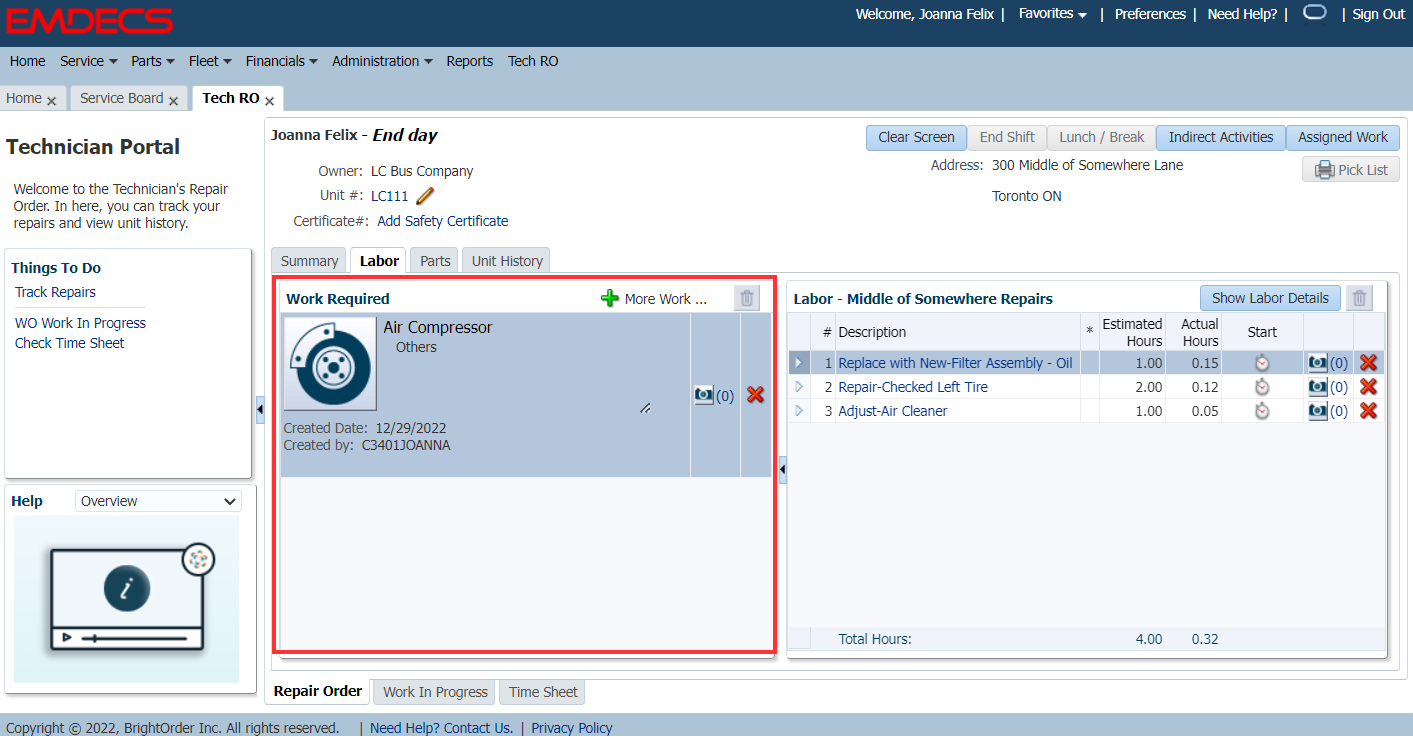This screenshot has height=736, width=1413.
Task: Click the Air Compressor brake disc image
Action: pyautogui.click(x=330, y=364)
